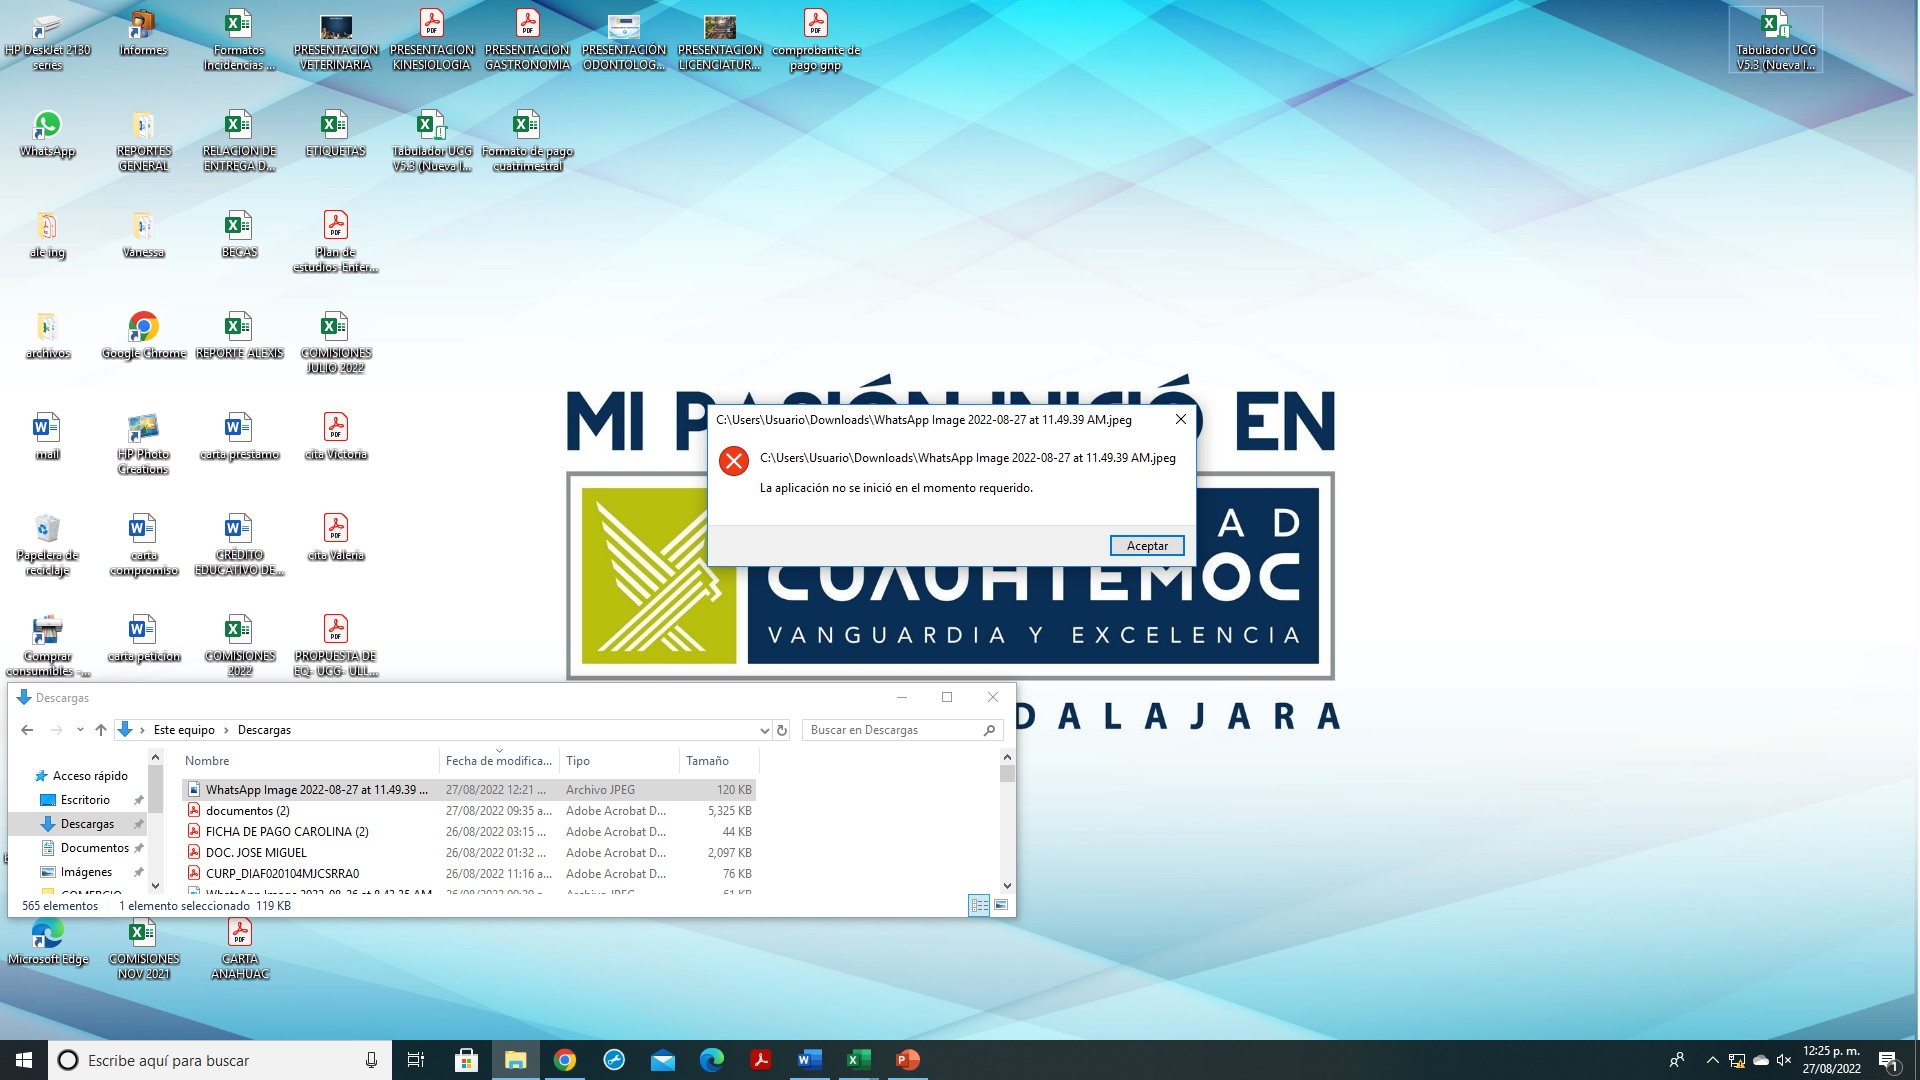Click the taskbar search box
The width and height of the screenshot is (1920, 1080).
[220, 1060]
